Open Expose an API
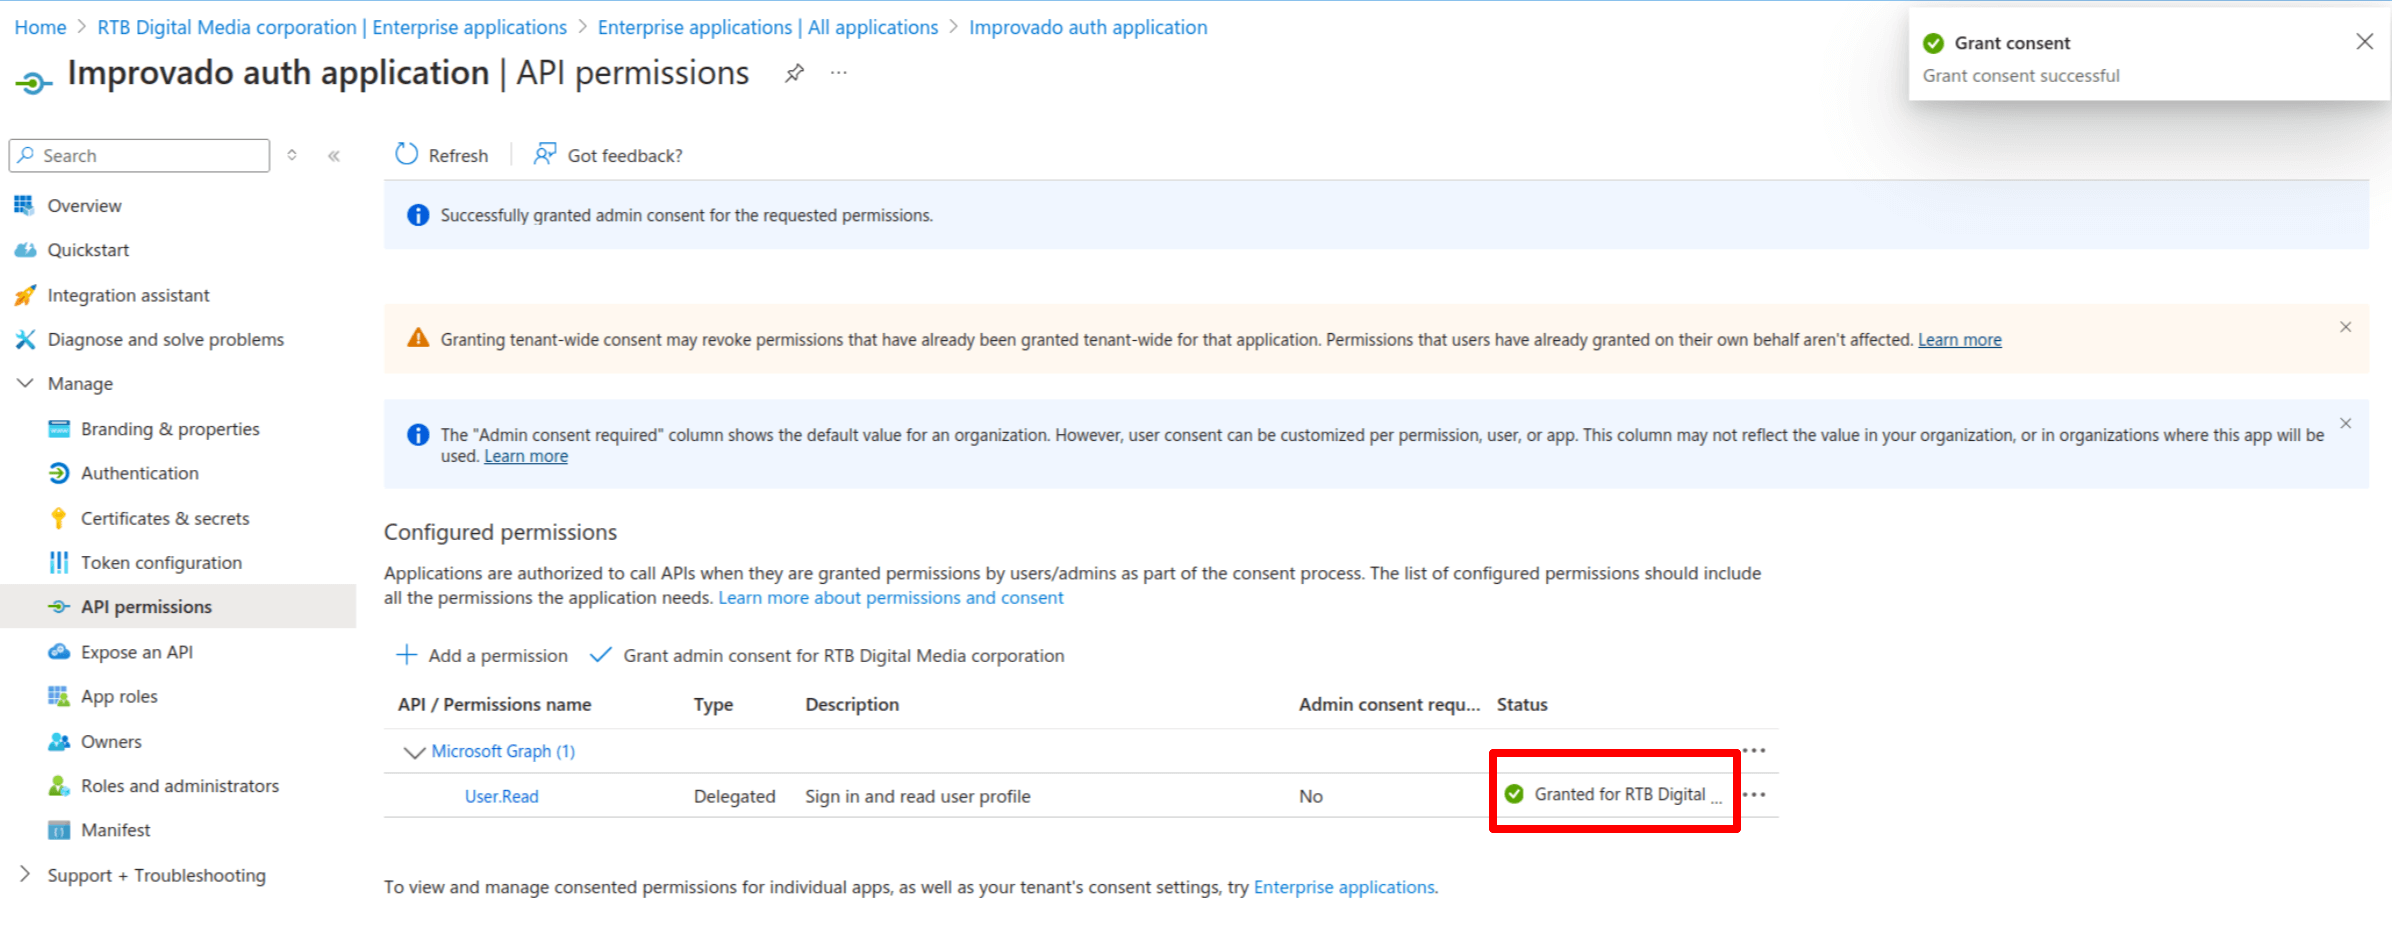The width and height of the screenshot is (2392, 927). tap(137, 652)
